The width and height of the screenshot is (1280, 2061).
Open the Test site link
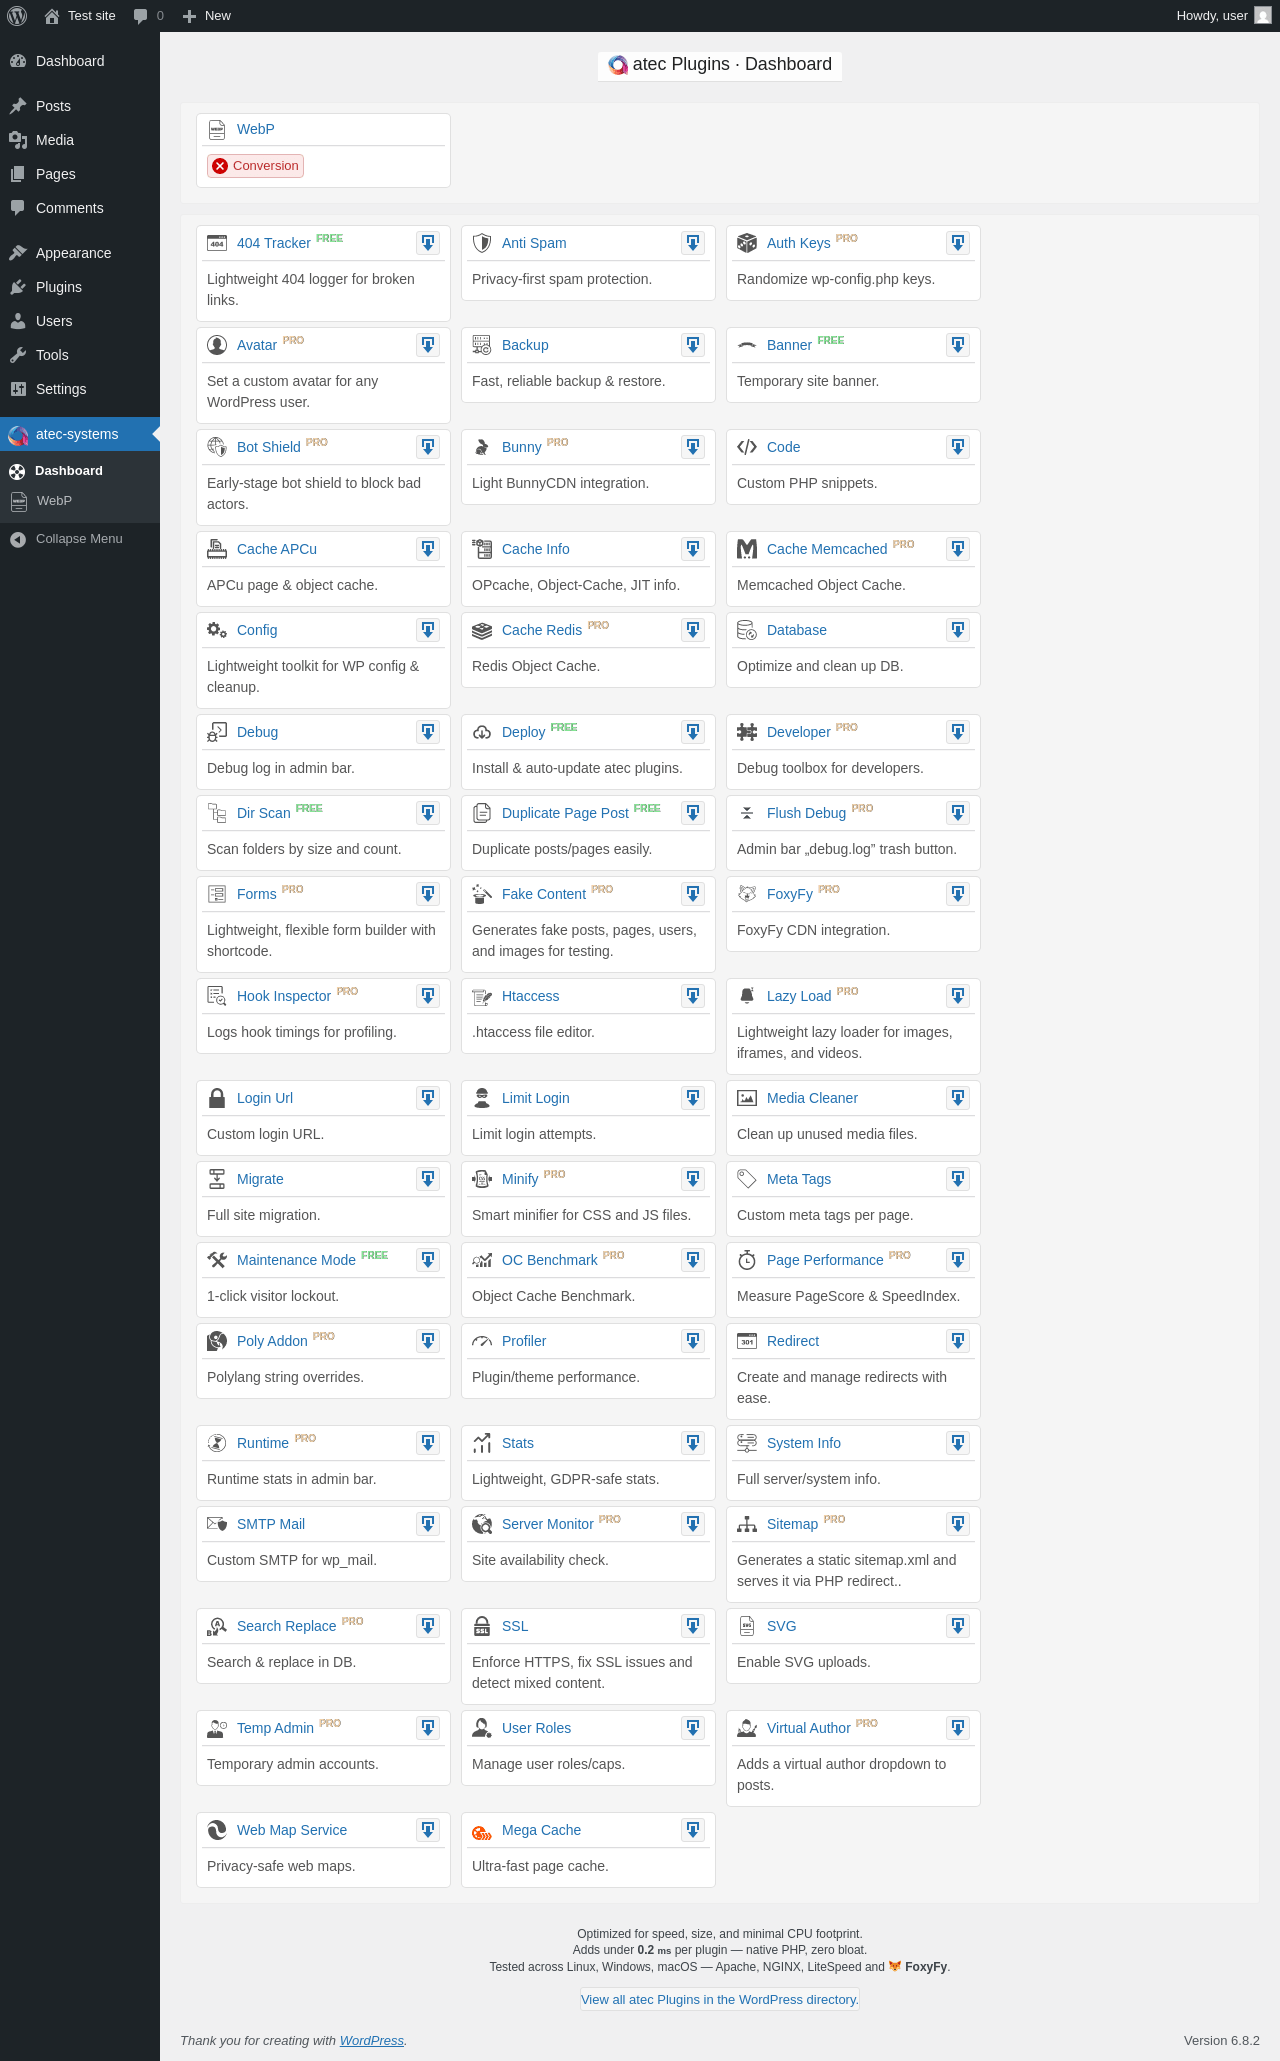click(x=80, y=16)
